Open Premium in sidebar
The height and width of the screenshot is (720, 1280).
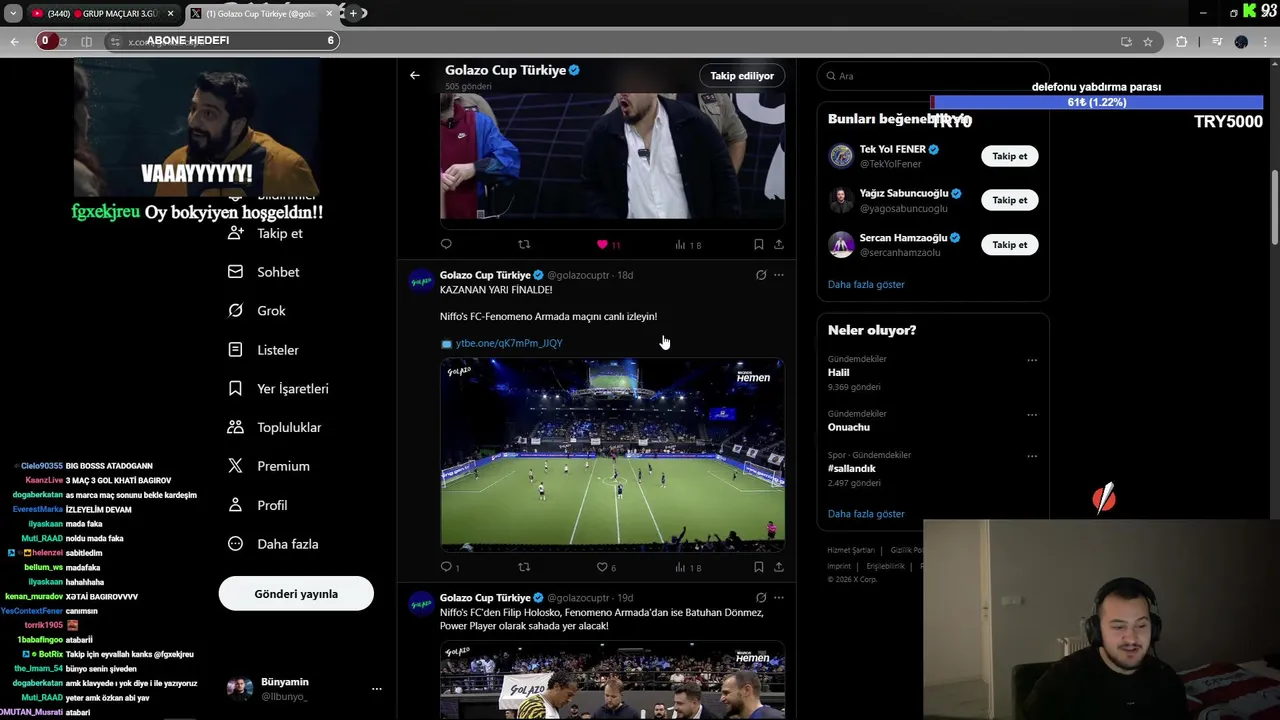coord(268,466)
